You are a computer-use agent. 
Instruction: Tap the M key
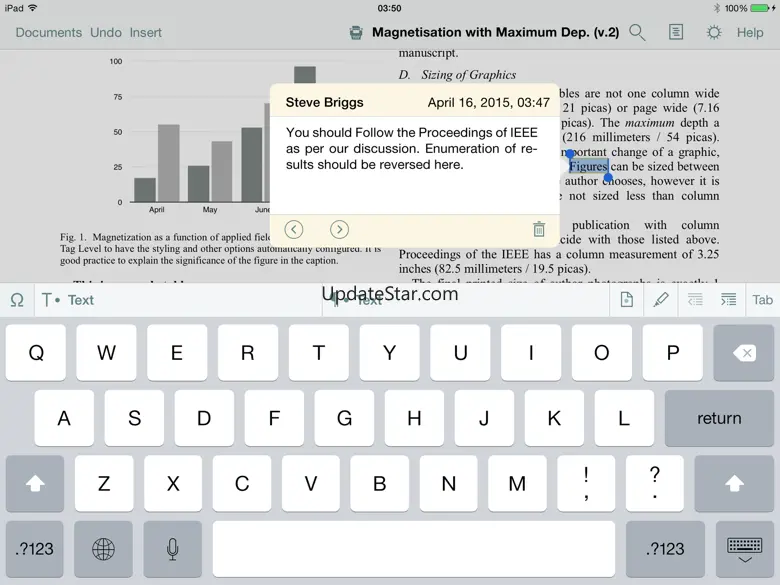[517, 483]
